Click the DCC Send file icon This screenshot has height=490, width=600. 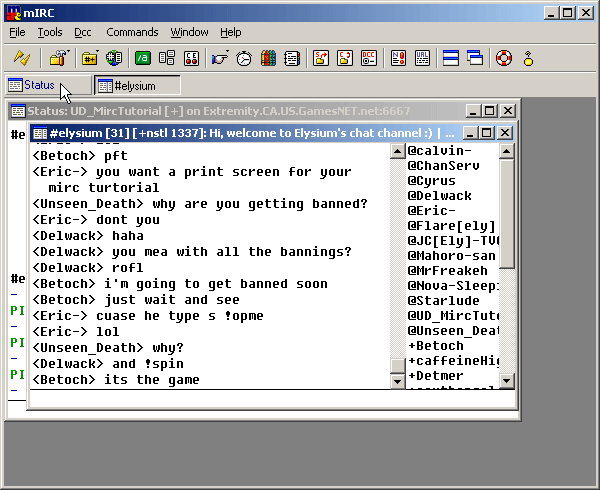point(321,58)
